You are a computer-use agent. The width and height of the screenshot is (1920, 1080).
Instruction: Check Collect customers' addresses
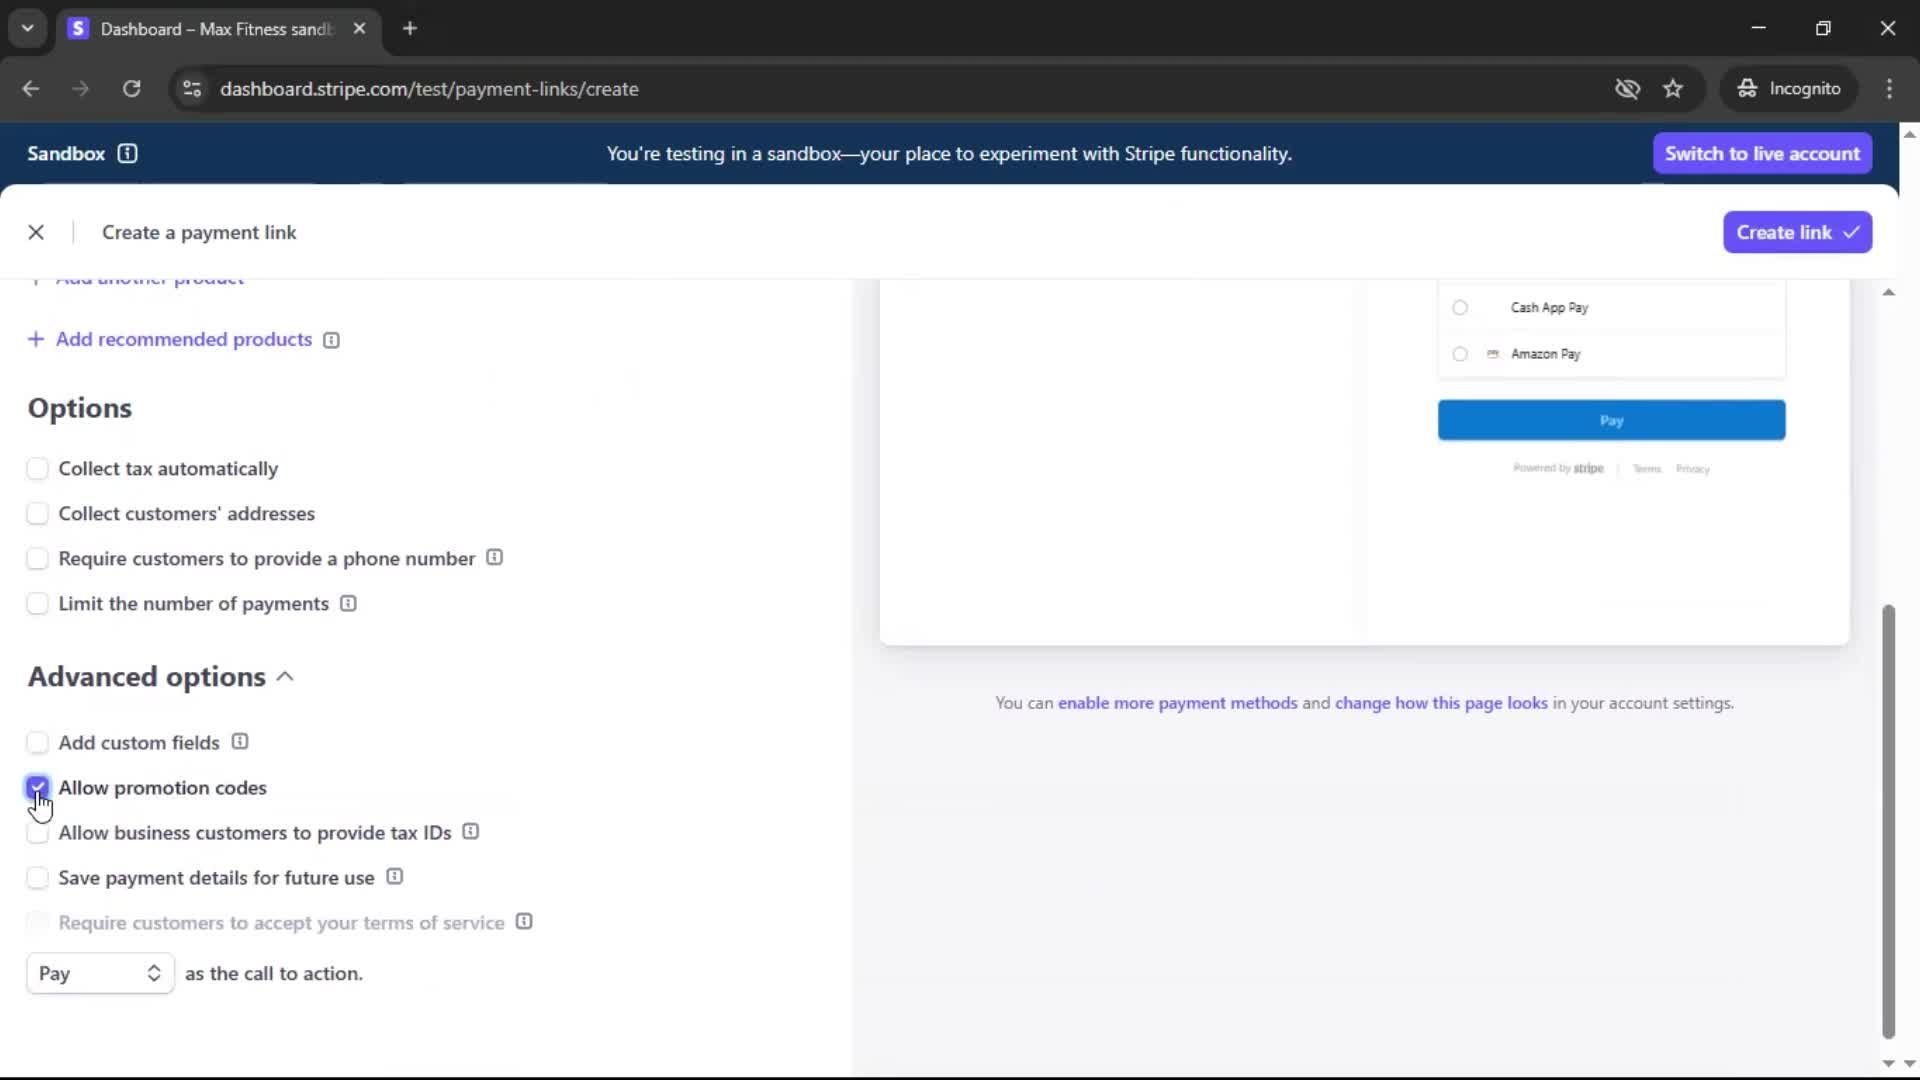(x=37, y=513)
